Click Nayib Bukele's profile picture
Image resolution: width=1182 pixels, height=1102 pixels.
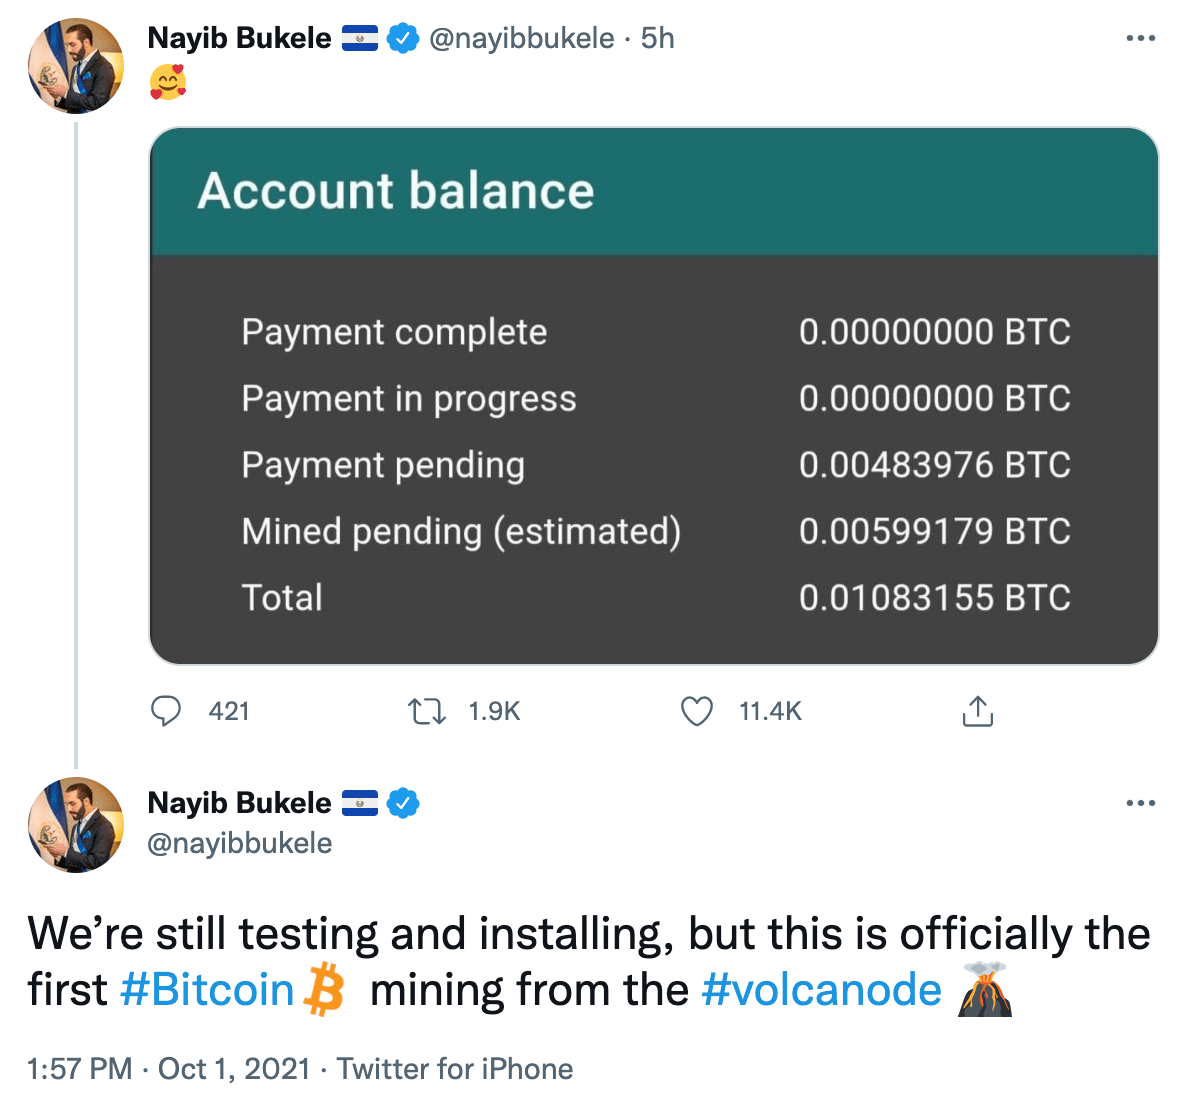coord(75,65)
